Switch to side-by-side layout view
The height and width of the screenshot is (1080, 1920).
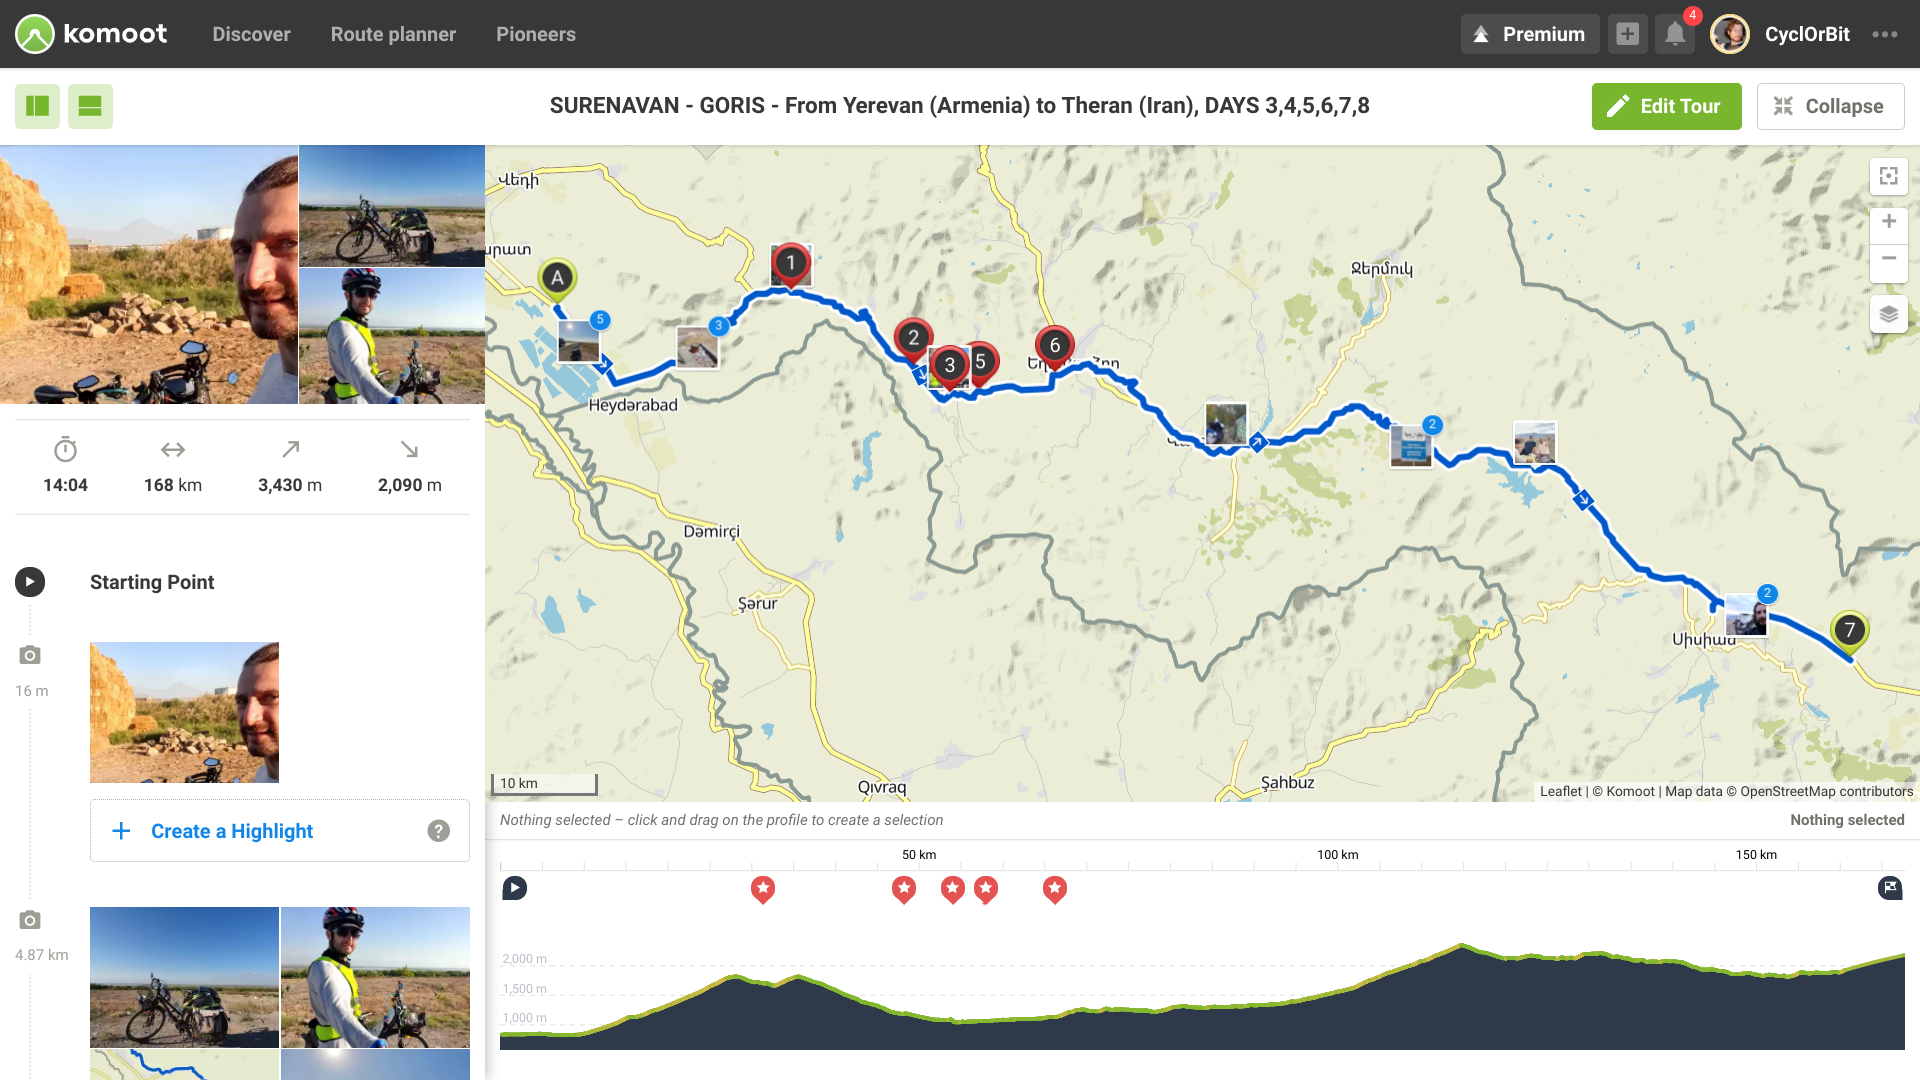click(38, 106)
